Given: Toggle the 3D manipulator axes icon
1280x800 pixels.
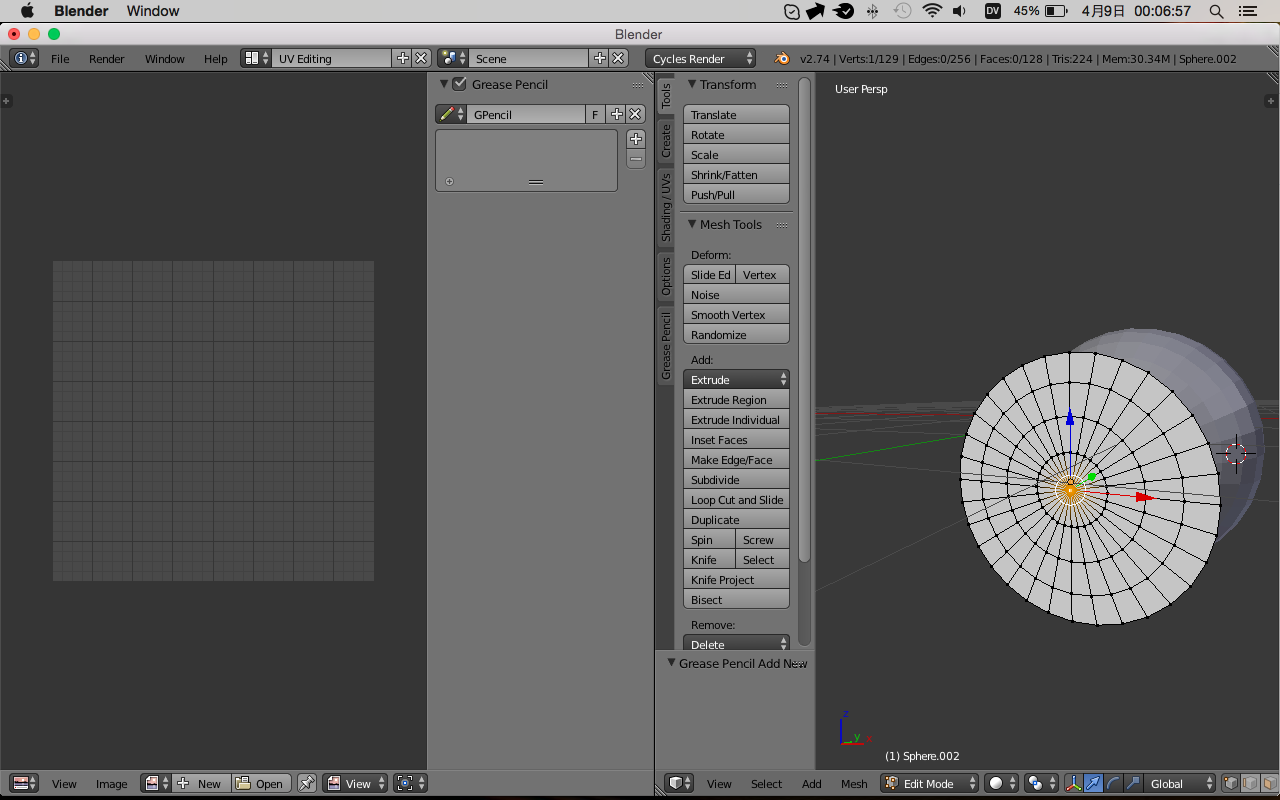Looking at the screenshot, I should pyautogui.click(x=1074, y=783).
